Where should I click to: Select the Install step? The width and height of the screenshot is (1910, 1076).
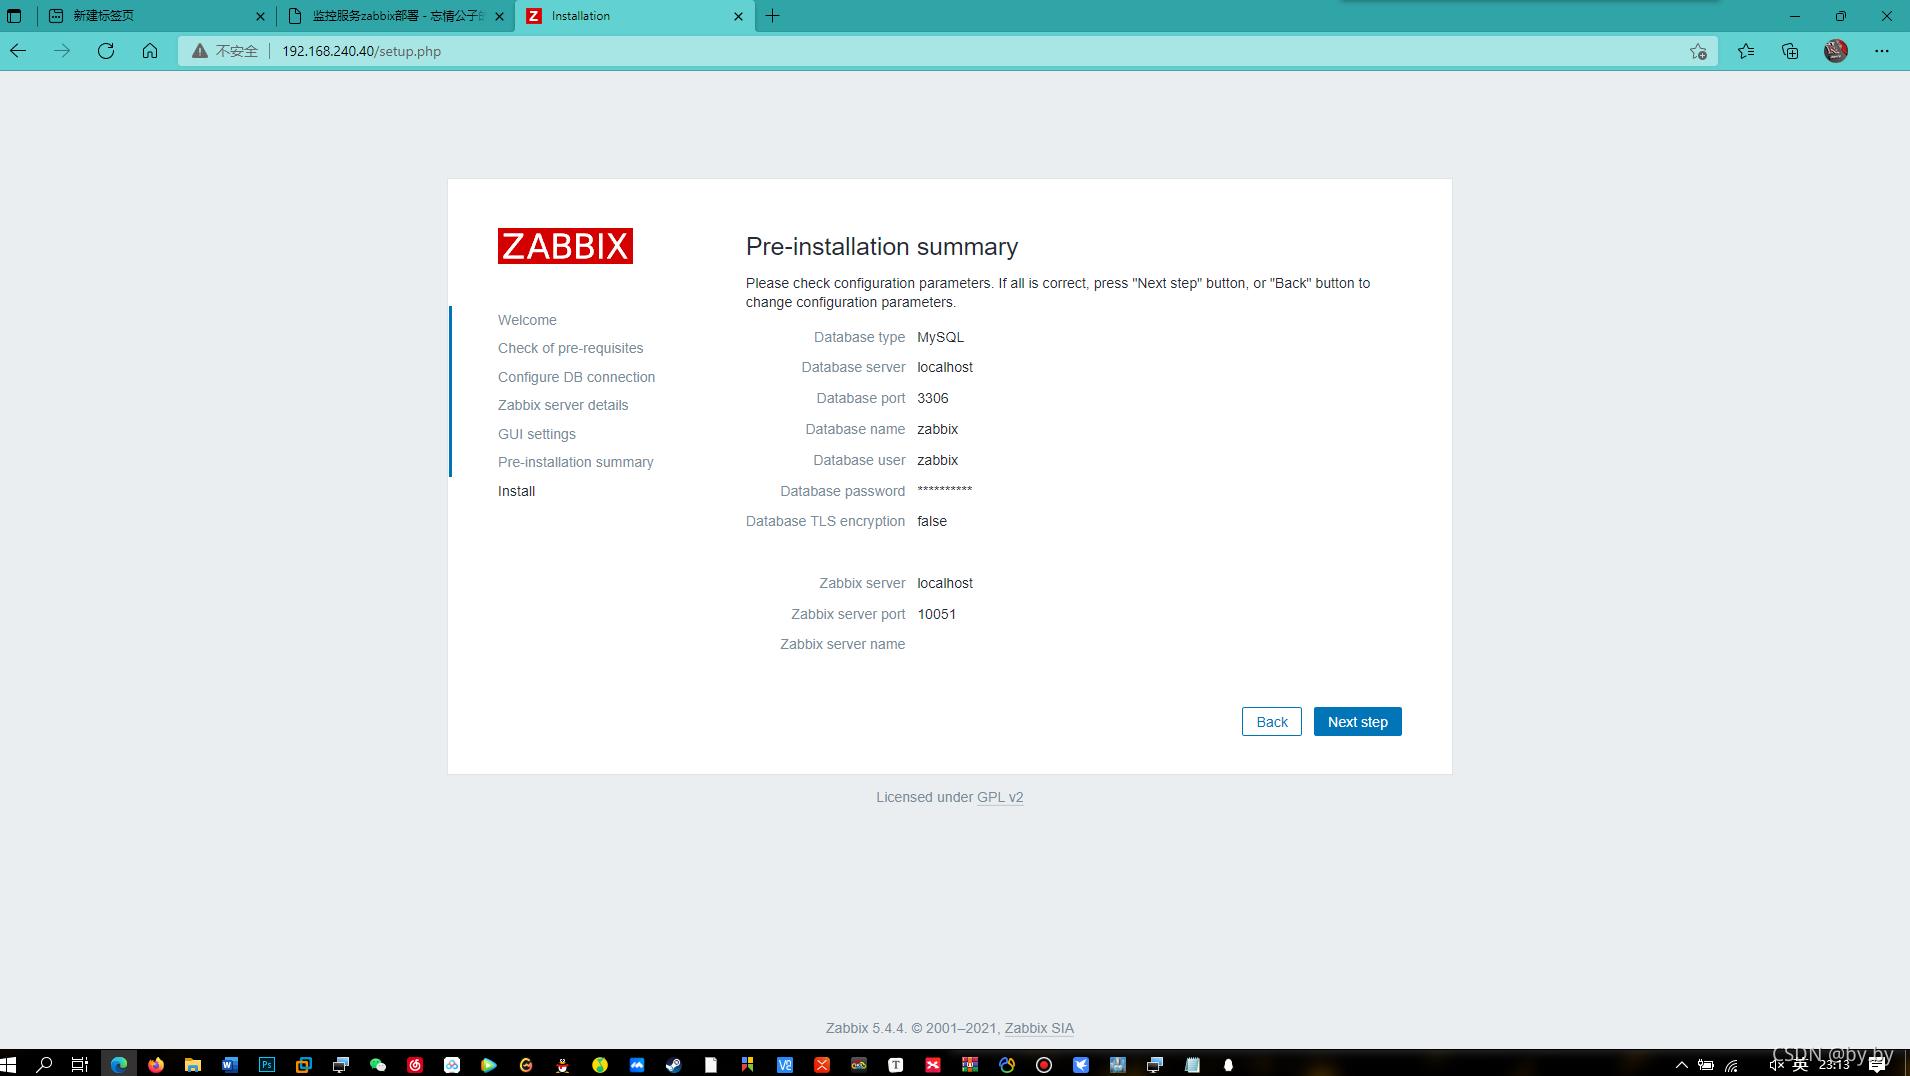pos(516,491)
